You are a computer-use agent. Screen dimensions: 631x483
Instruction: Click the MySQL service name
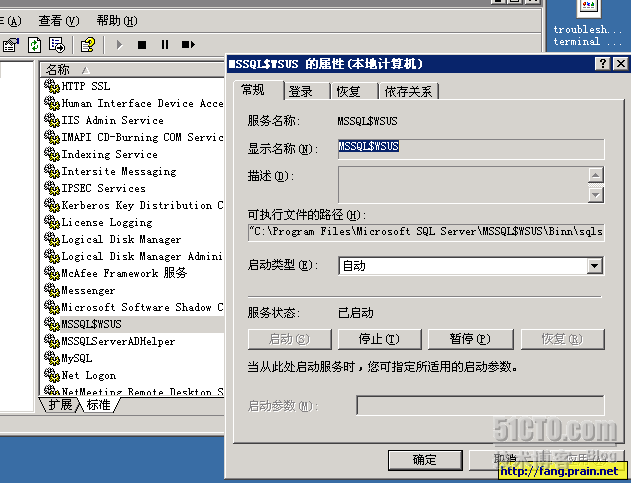(x=76, y=358)
